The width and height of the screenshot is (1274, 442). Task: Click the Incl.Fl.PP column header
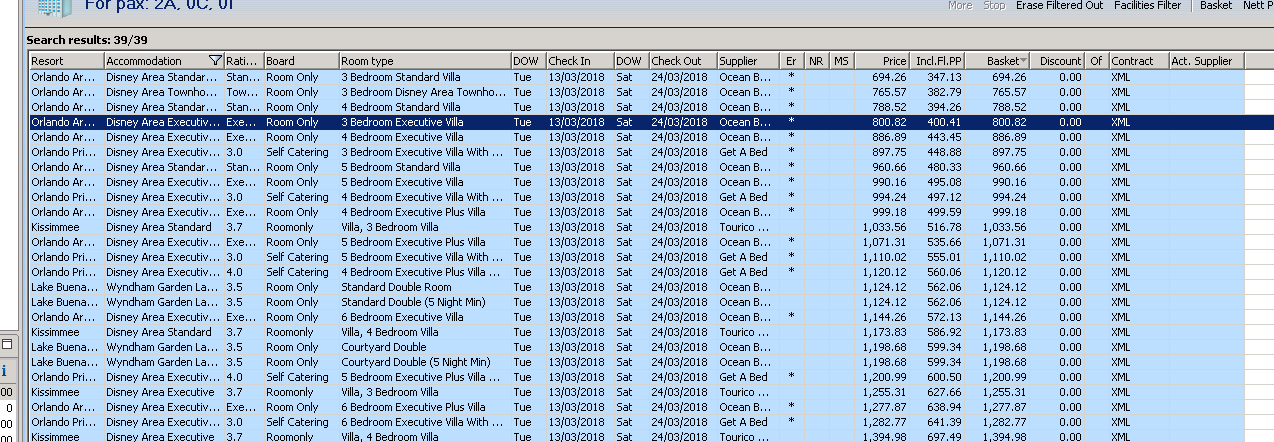click(x=938, y=62)
